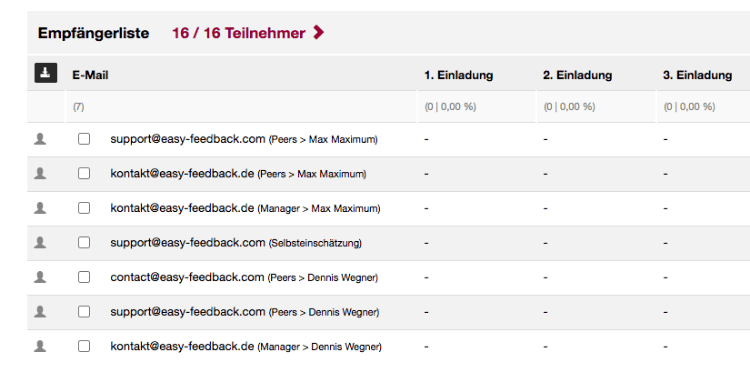750x372 pixels.
Task: Click the kontakt@easy-feedback.de Peers Max Maximum entry
Action: coord(238,174)
